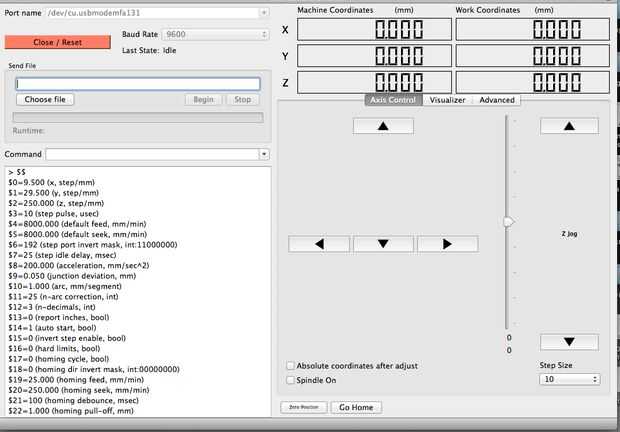Screen dimensions: 620x432
Task: Click the '$7=25 (step idle delay, msec)' line
Action: click(x=62, y=255)
